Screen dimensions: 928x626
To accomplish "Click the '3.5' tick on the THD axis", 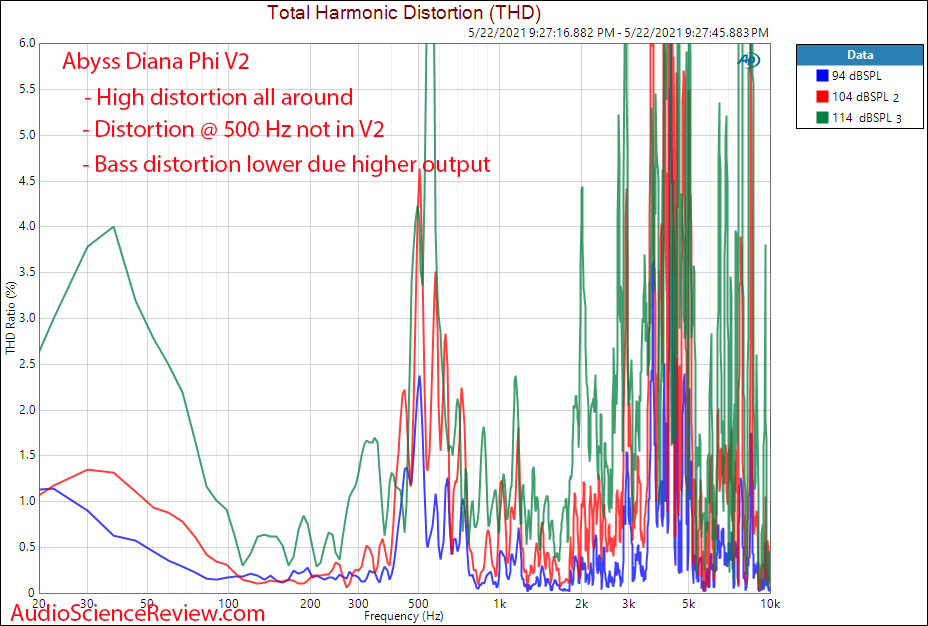I will [x=28, y=272].
